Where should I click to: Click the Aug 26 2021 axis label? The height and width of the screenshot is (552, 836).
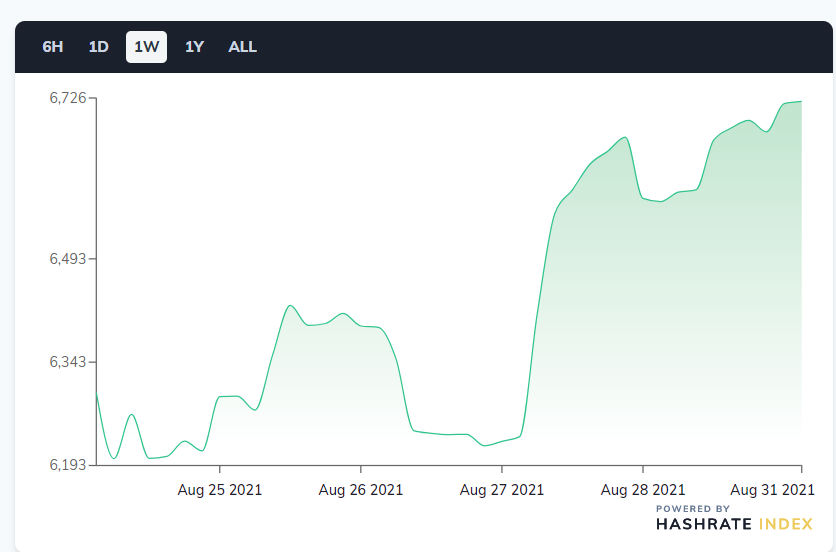[x=361, y=490]
